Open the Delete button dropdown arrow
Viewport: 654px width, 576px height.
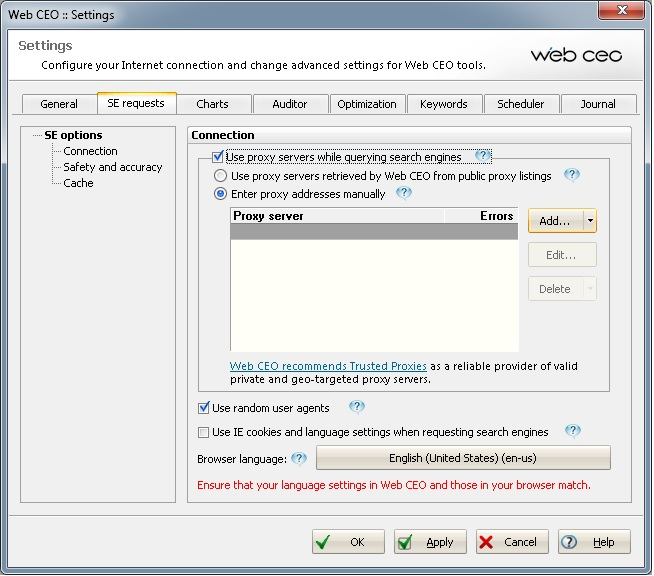590,289
